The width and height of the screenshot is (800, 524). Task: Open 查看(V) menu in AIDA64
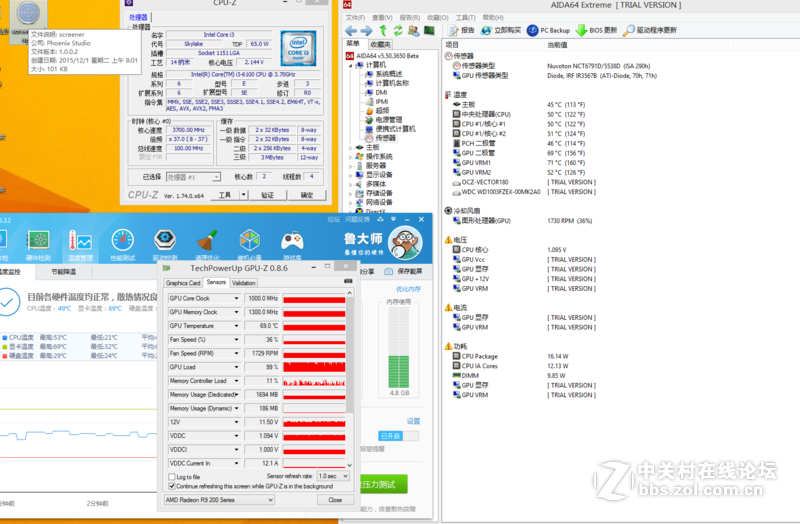pos(382,17)
